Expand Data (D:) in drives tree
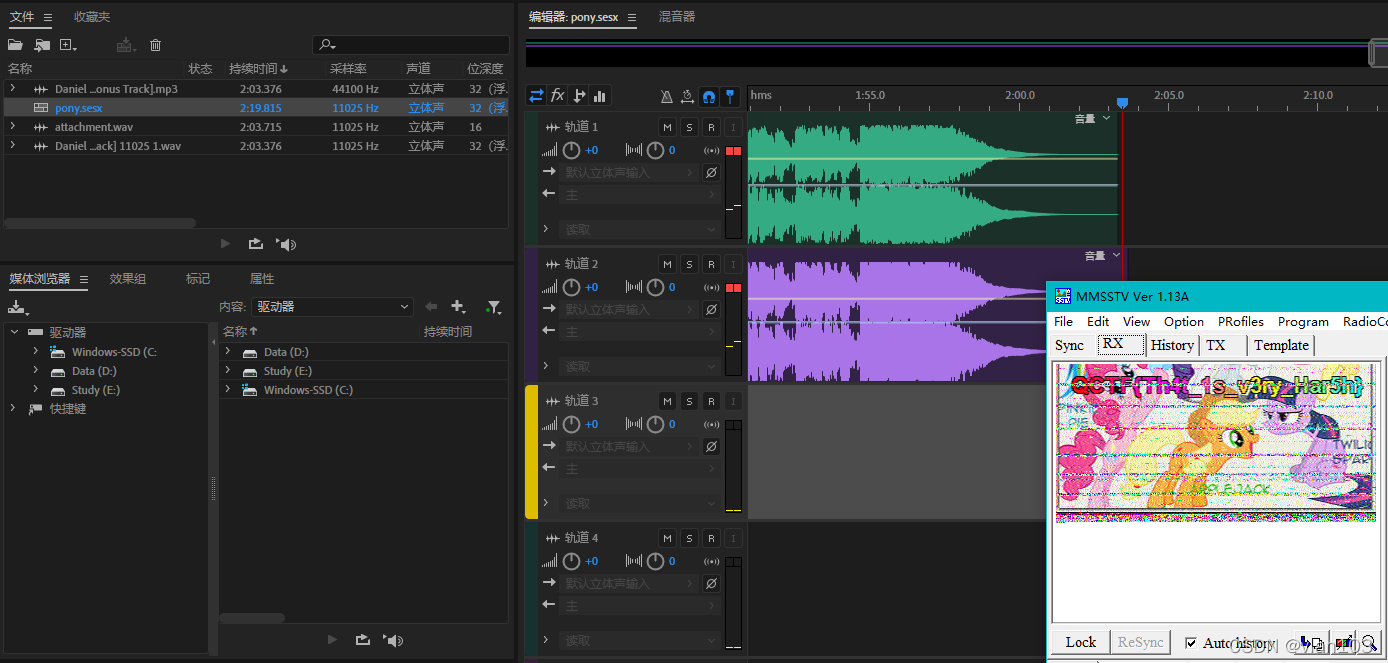The image size is (1388, 663). click(35, 371)
